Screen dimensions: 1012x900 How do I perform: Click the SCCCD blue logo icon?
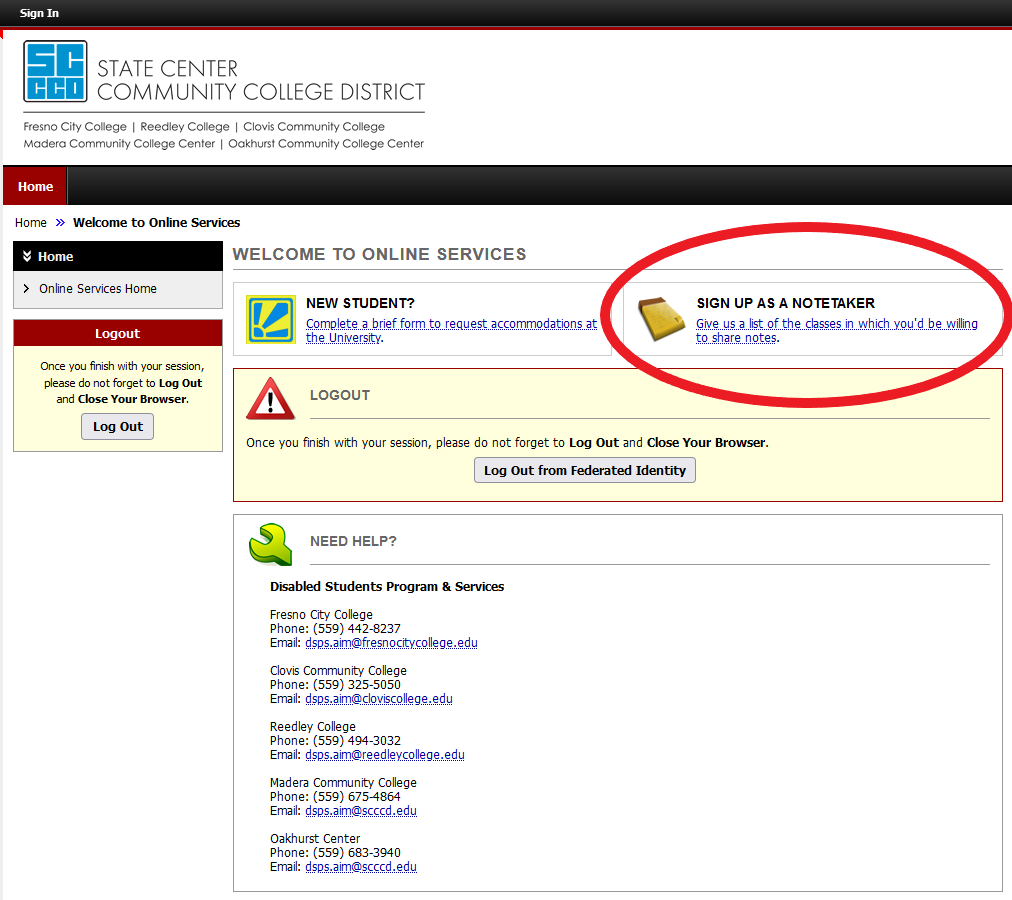(56, 71)
